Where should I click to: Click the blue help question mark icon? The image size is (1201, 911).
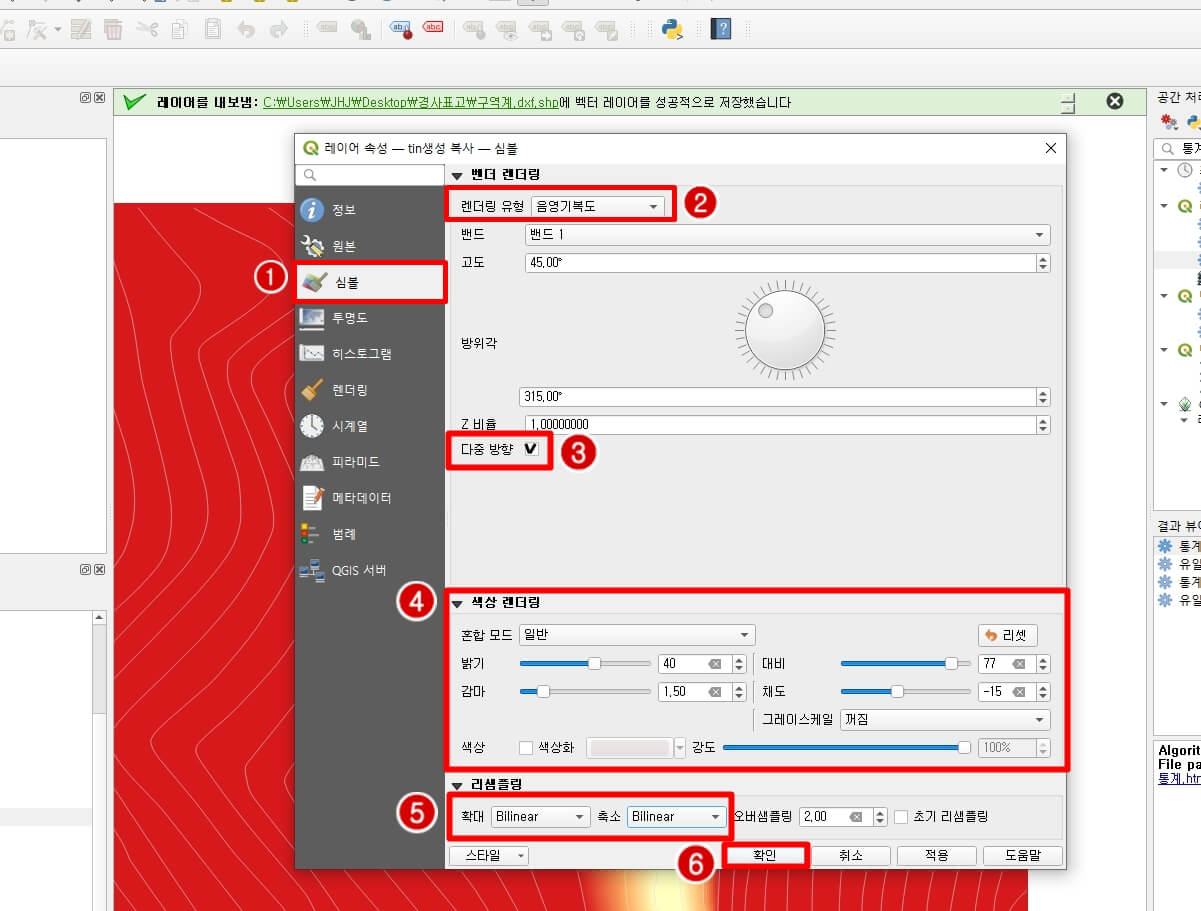[721, 29]
